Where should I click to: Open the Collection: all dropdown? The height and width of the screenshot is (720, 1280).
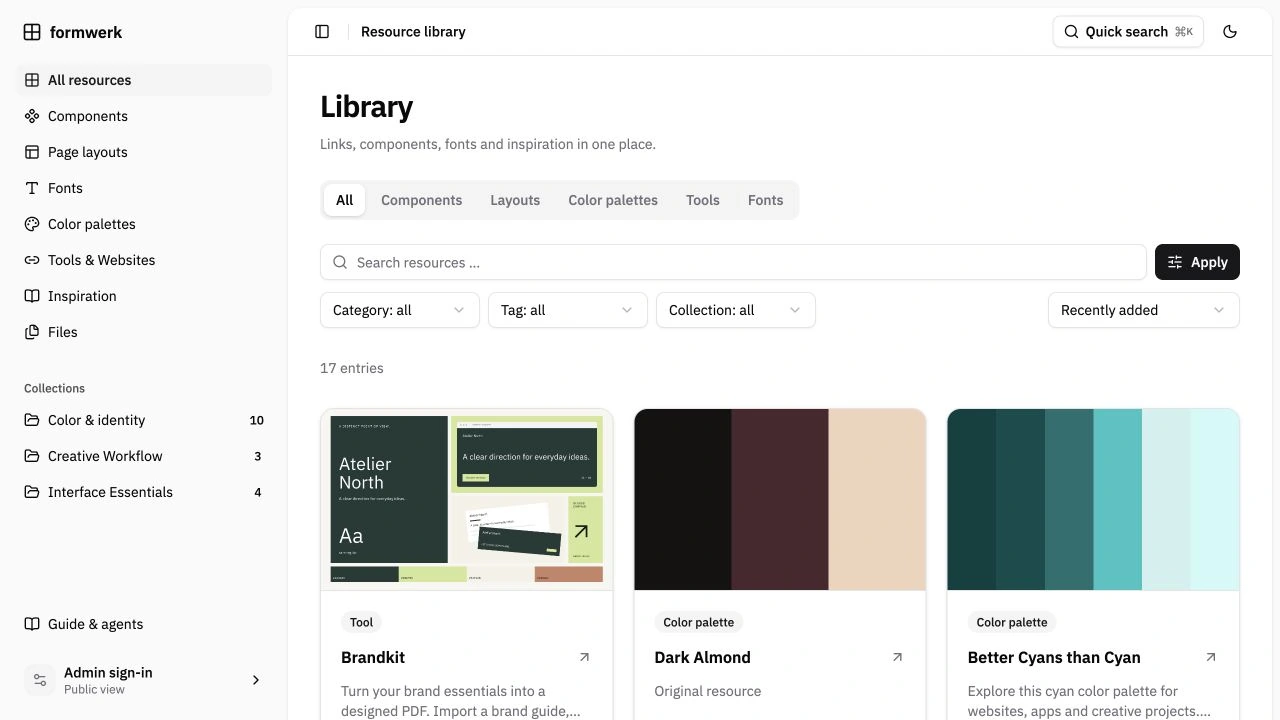(736, 310)
